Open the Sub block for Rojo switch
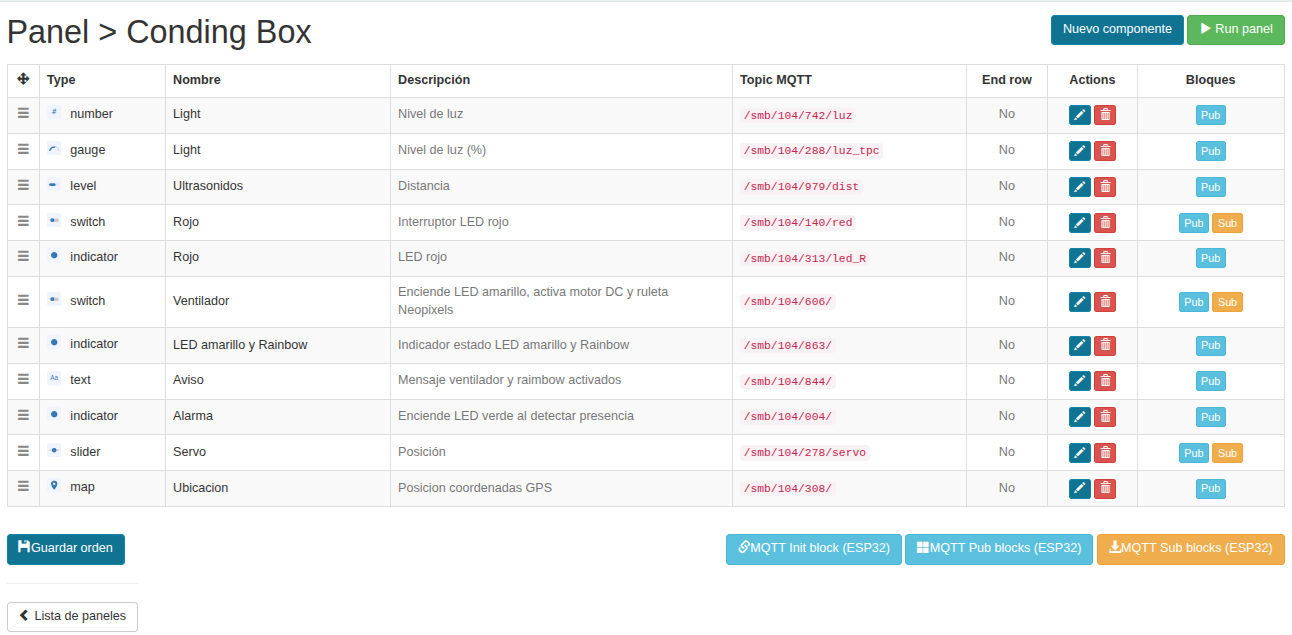 (x=1227, y=223)
